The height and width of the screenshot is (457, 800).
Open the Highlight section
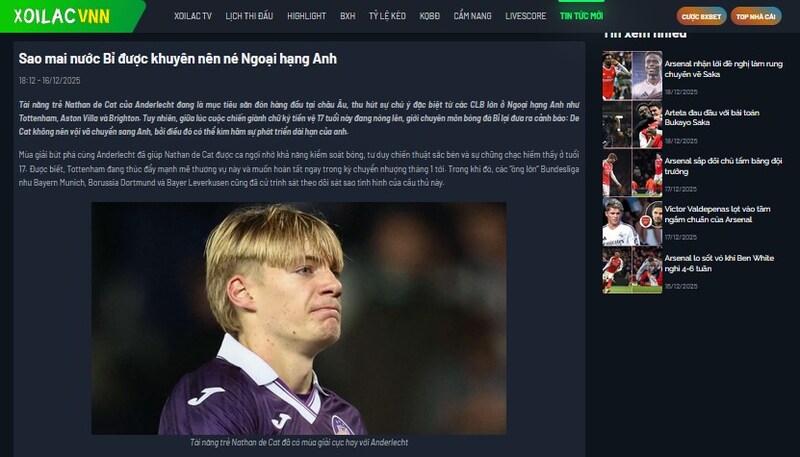click(306, 16)
